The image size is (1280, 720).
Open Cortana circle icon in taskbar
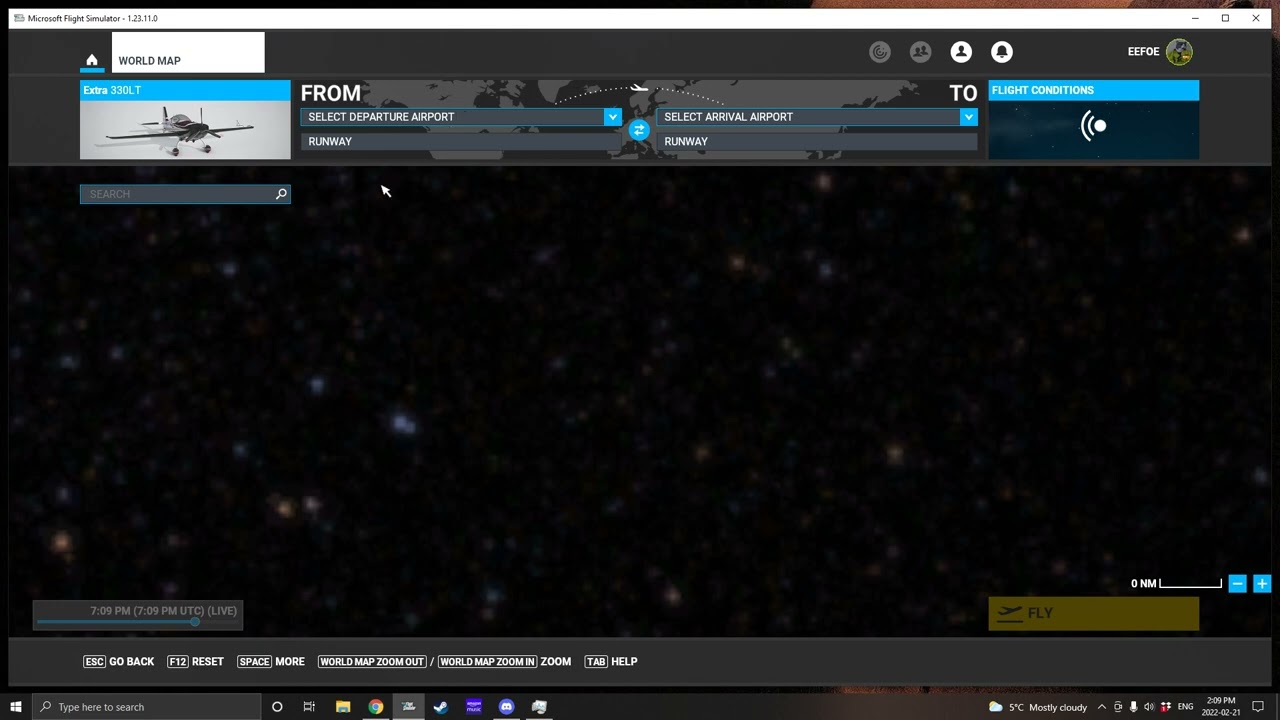[277, 707]
